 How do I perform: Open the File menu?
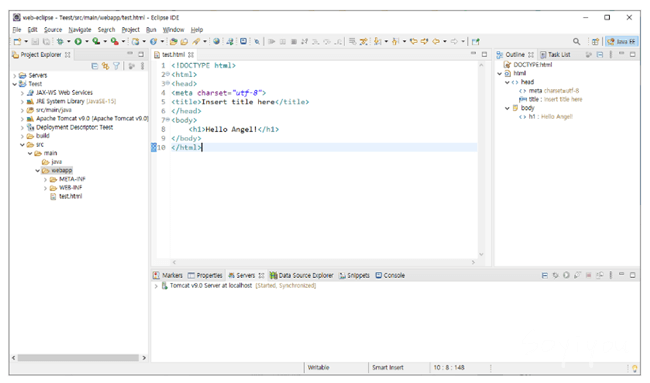(x=17, y=30)
